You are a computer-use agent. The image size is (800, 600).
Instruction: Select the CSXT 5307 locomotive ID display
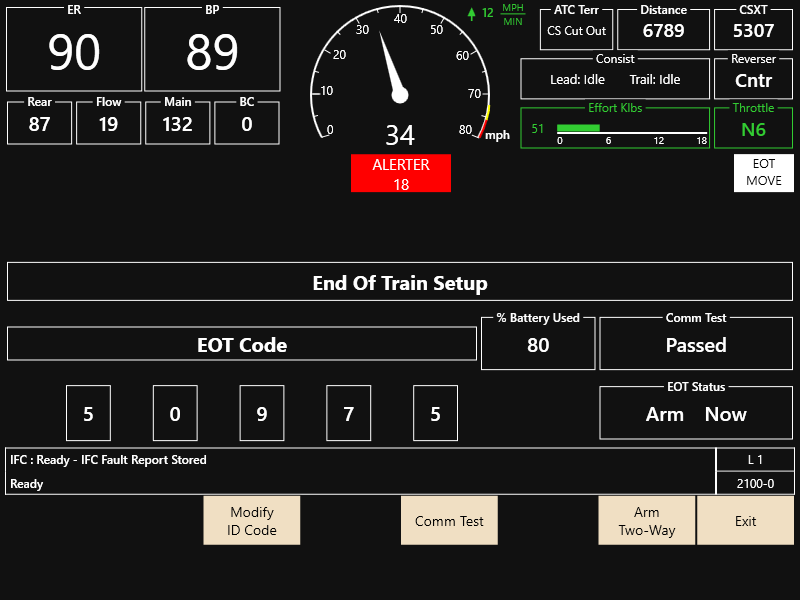(753, 29)
